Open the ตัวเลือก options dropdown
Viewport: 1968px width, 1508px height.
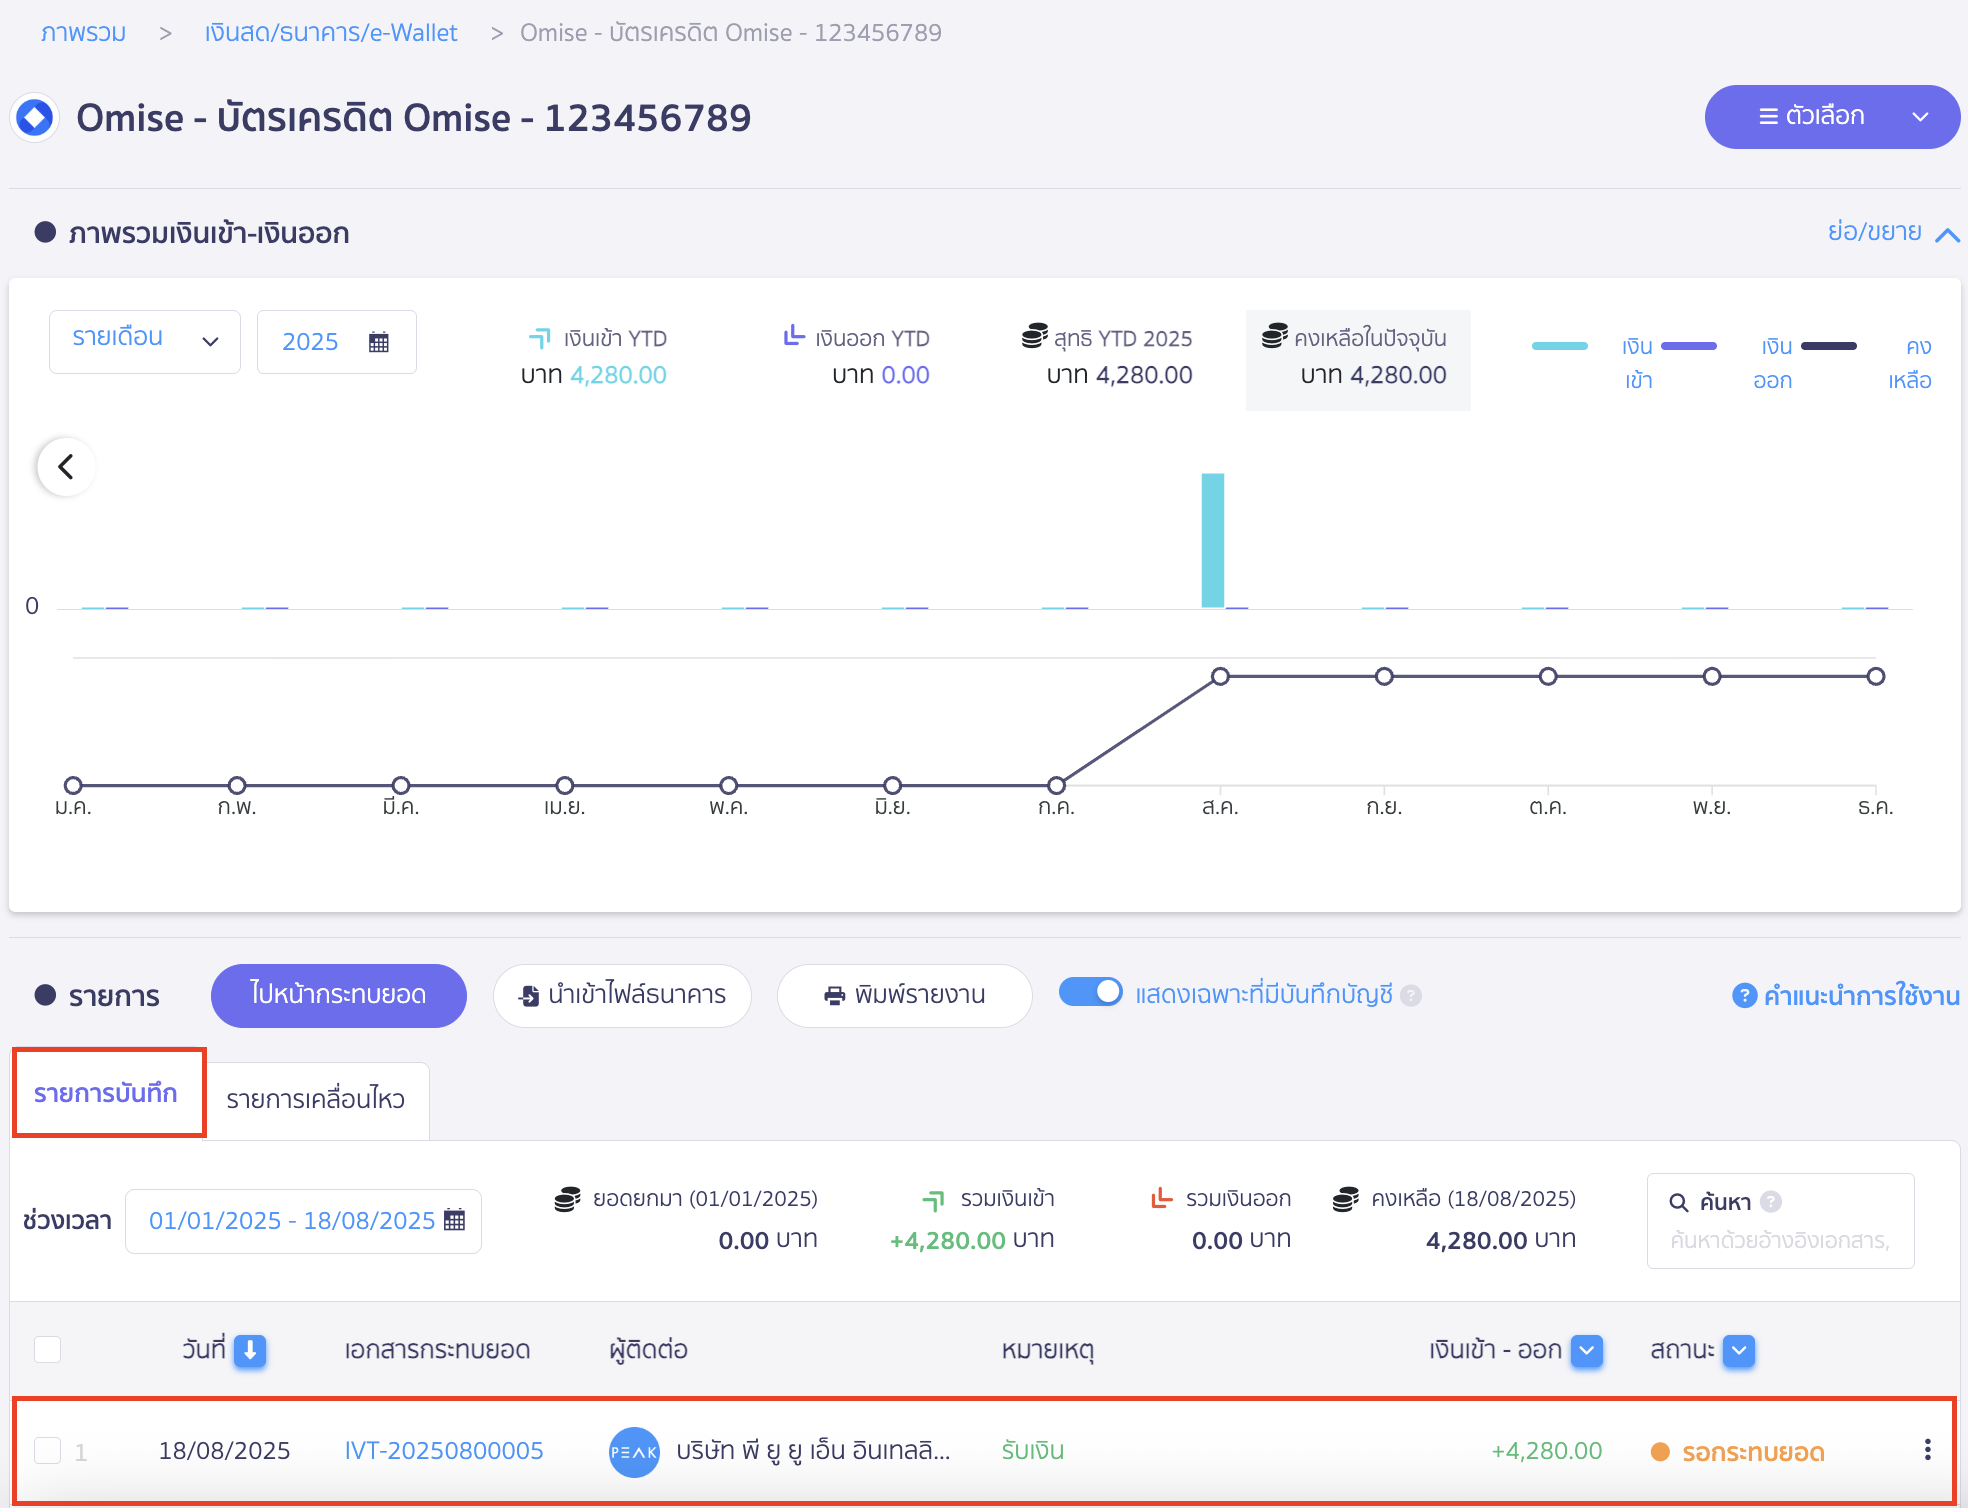1832,117
